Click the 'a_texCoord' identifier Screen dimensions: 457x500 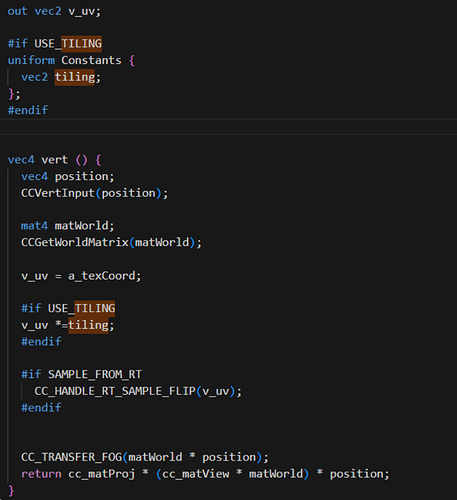coord(102,276)
